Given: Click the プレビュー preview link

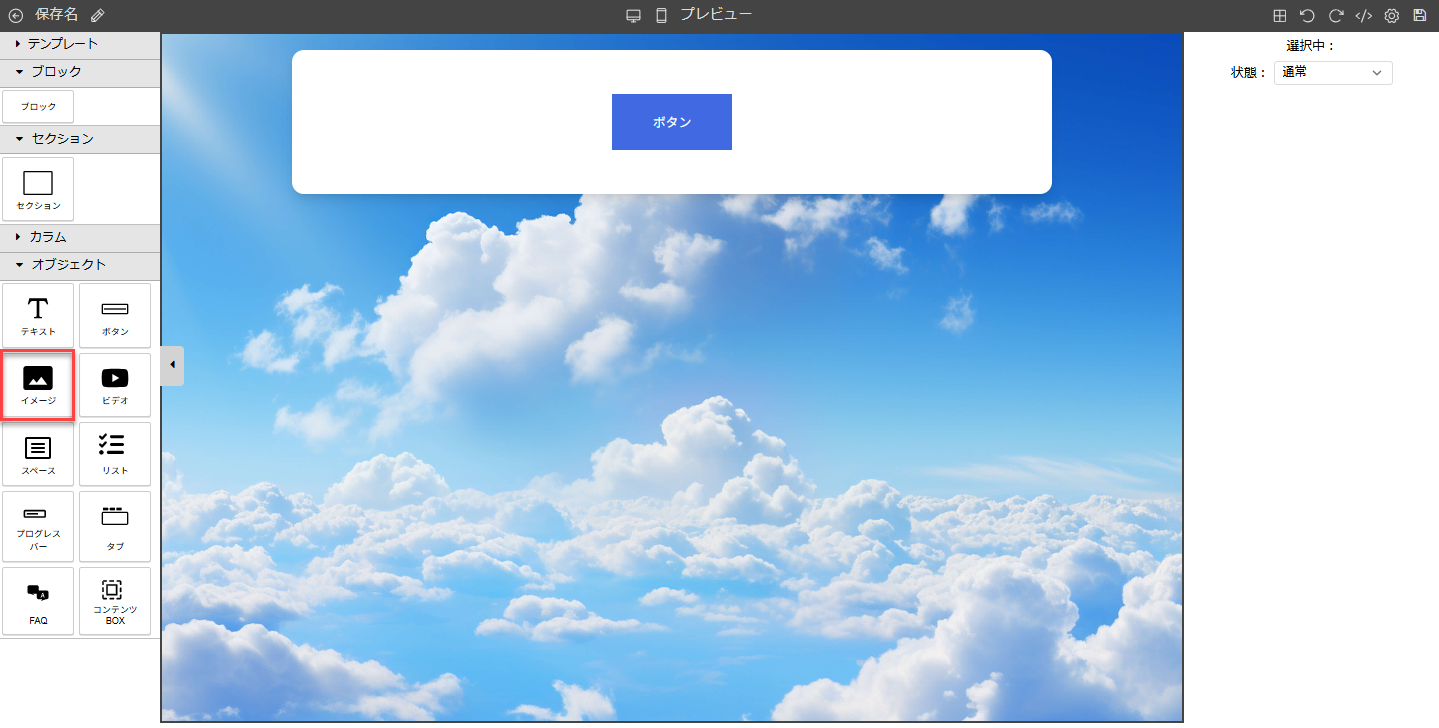Looking at the screenshot, I should click(x=716, y=15).
